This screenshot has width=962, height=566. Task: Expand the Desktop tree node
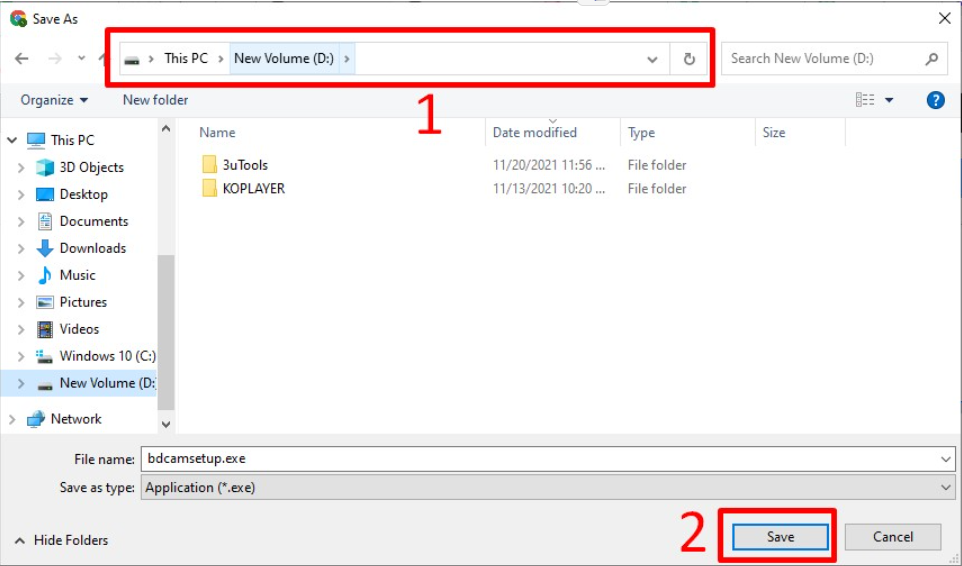[21, 194]
